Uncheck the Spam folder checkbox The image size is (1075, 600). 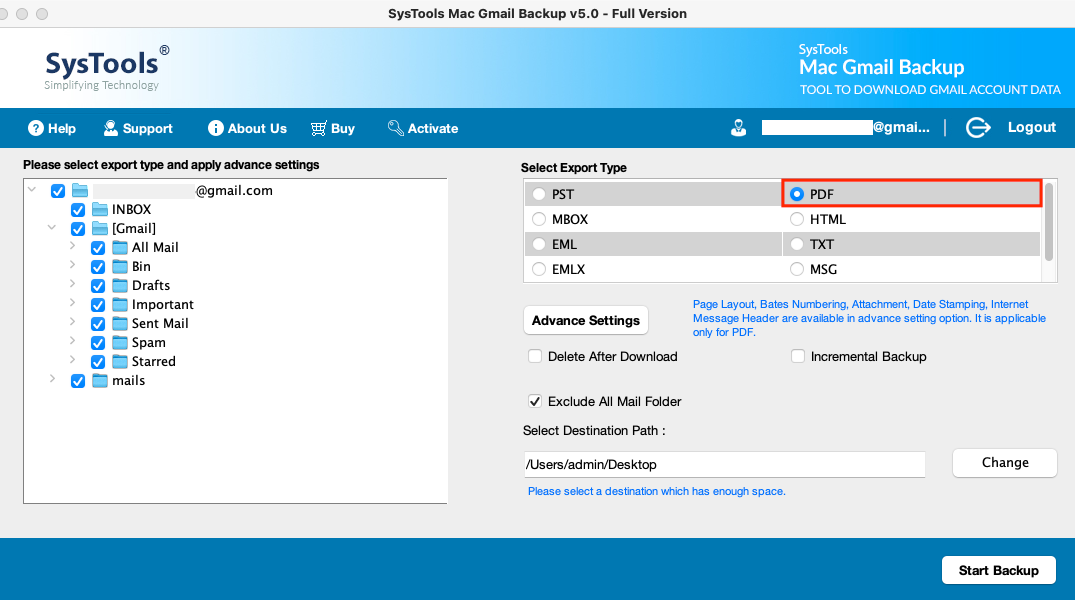coord(98,343)
